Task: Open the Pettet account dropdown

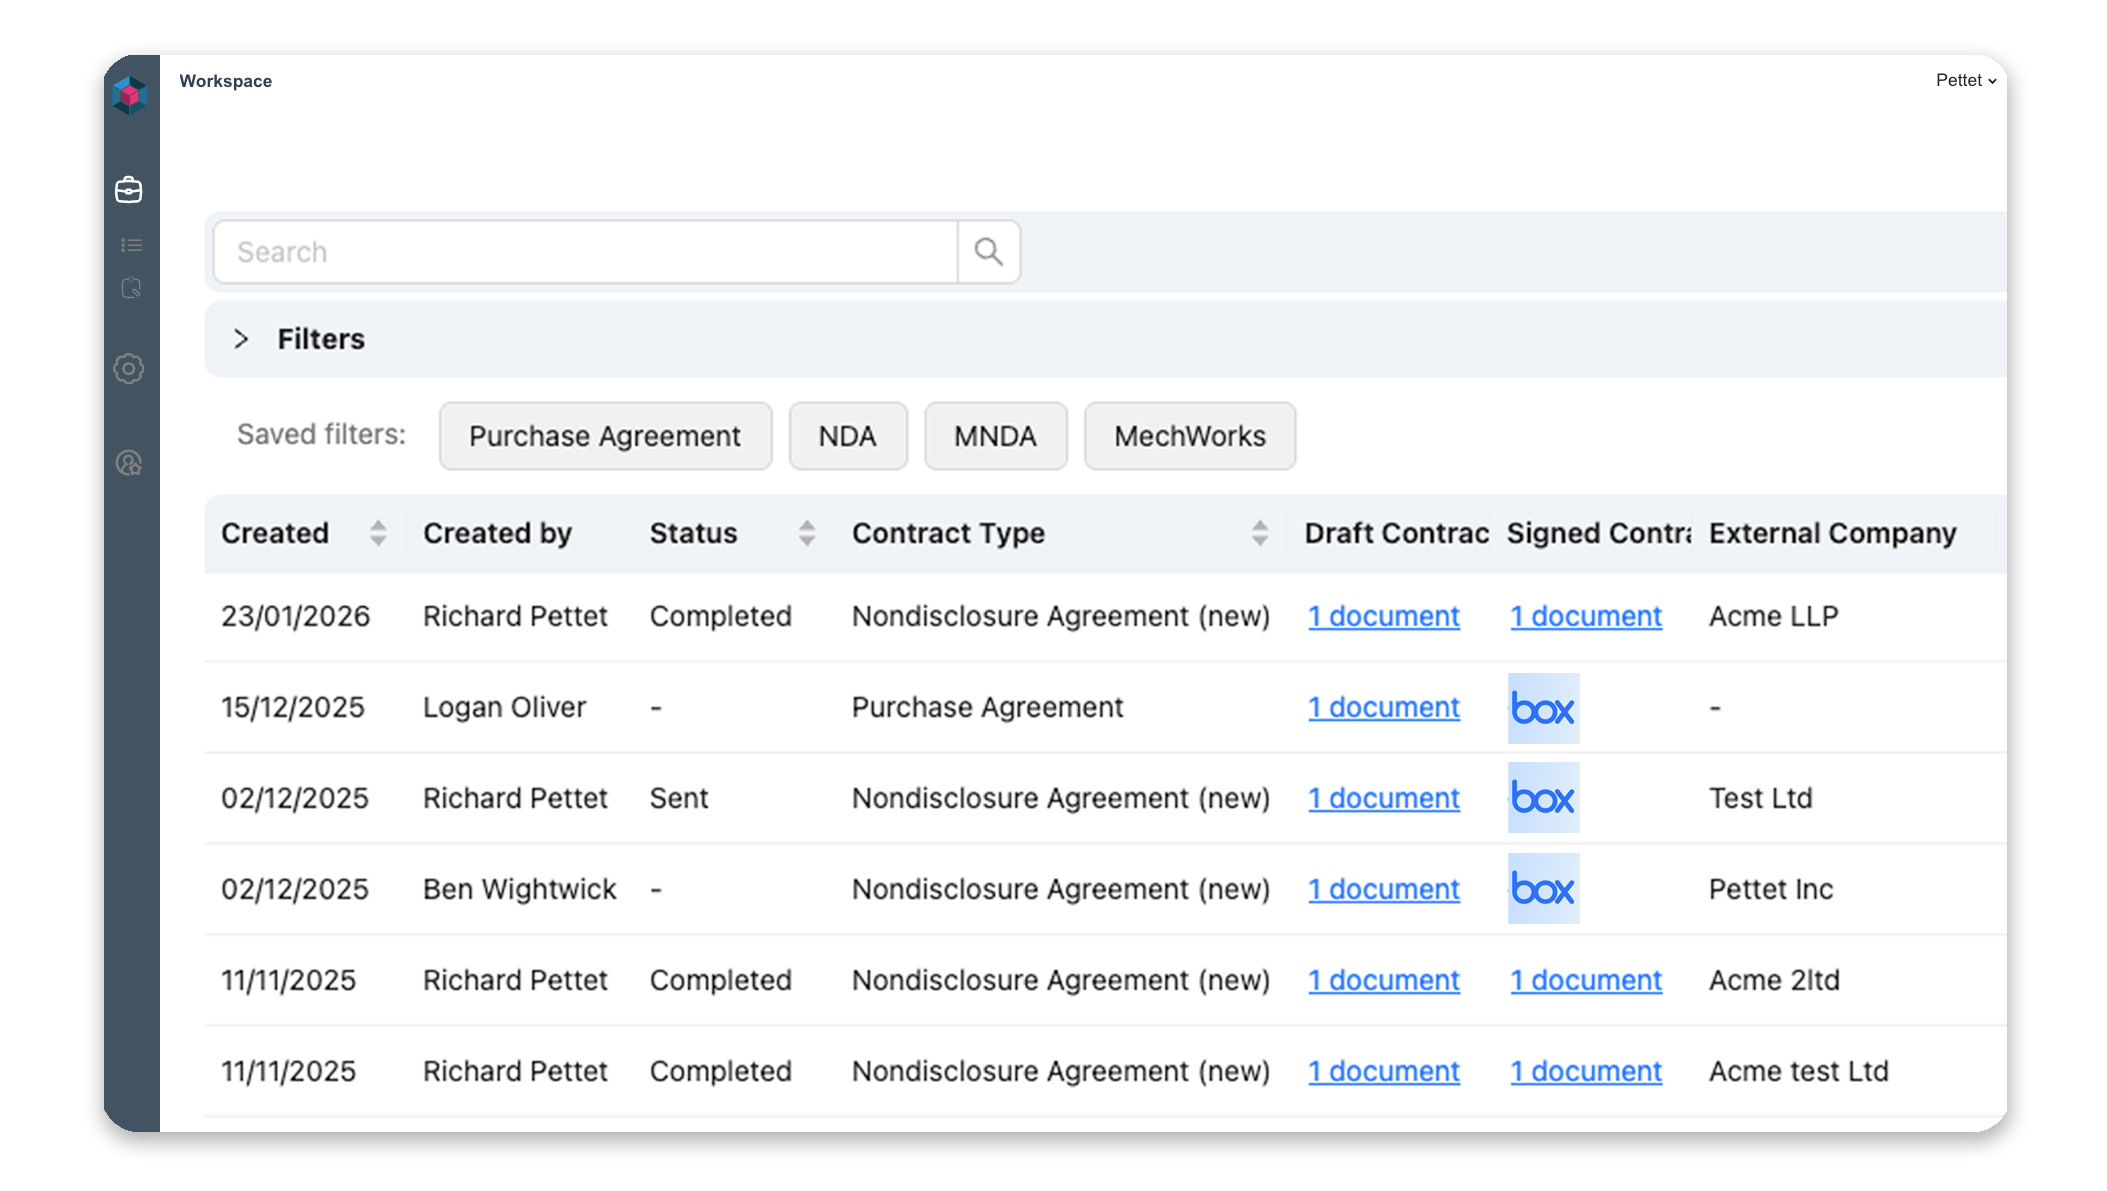Action: tap(1966, 81)
